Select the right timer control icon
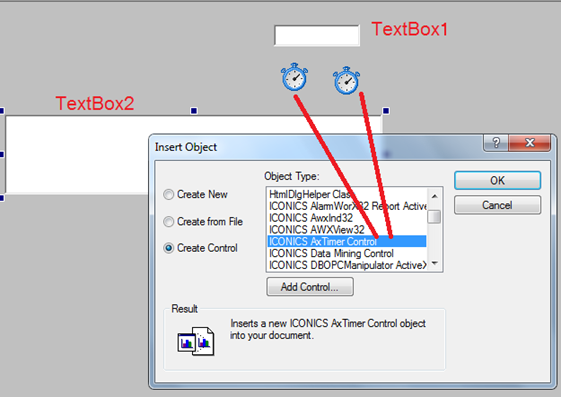The width and height of the screenshot is (561, 397). [x=346, y=80]
